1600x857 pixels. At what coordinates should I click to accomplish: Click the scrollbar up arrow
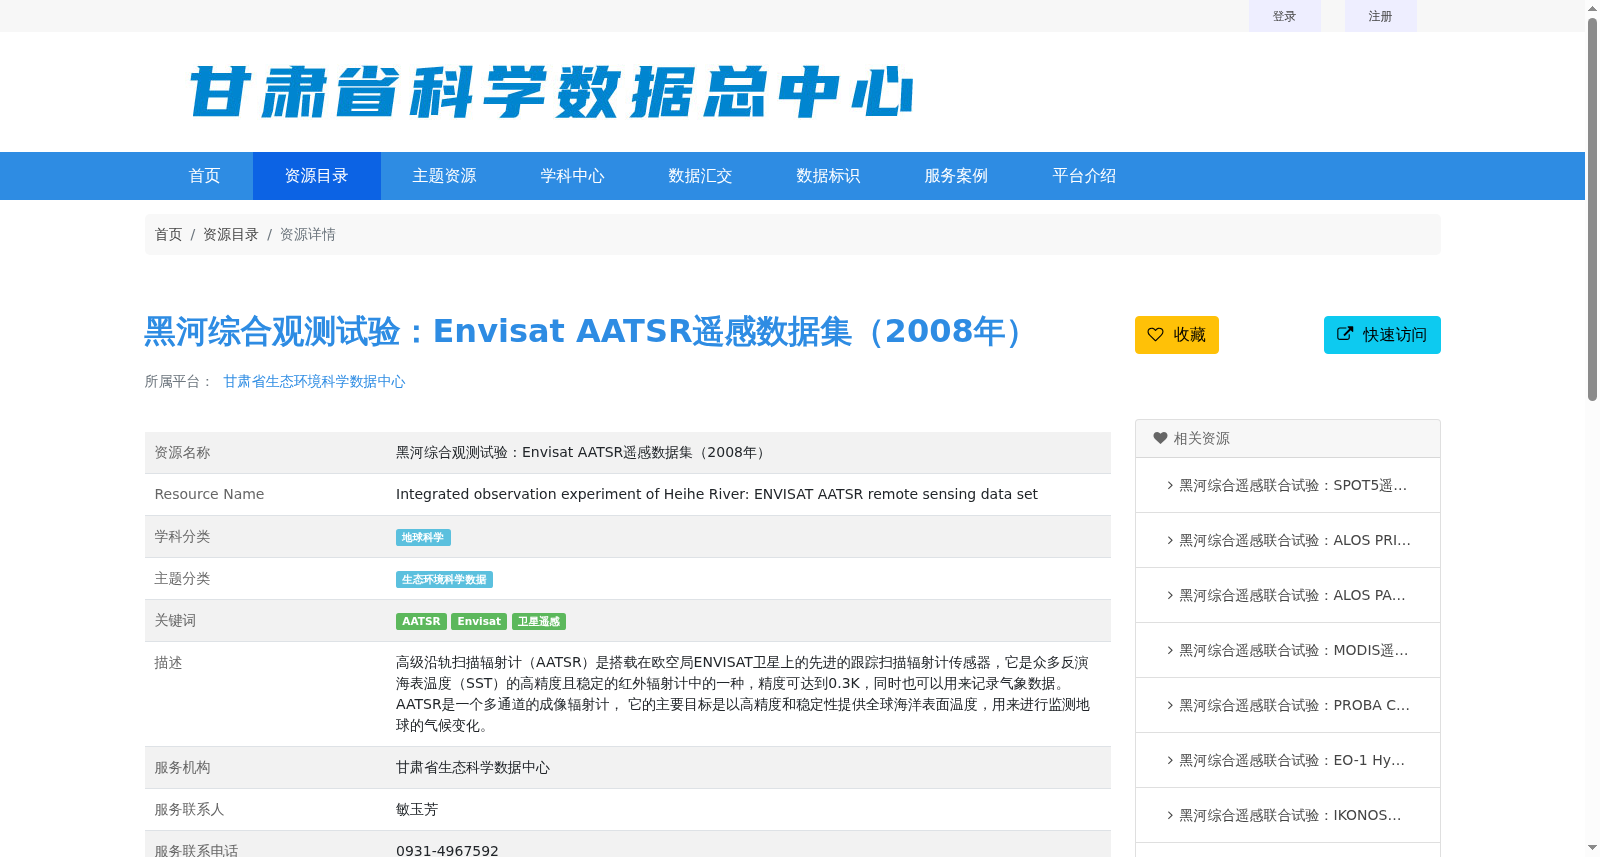tap(1592, 8)
